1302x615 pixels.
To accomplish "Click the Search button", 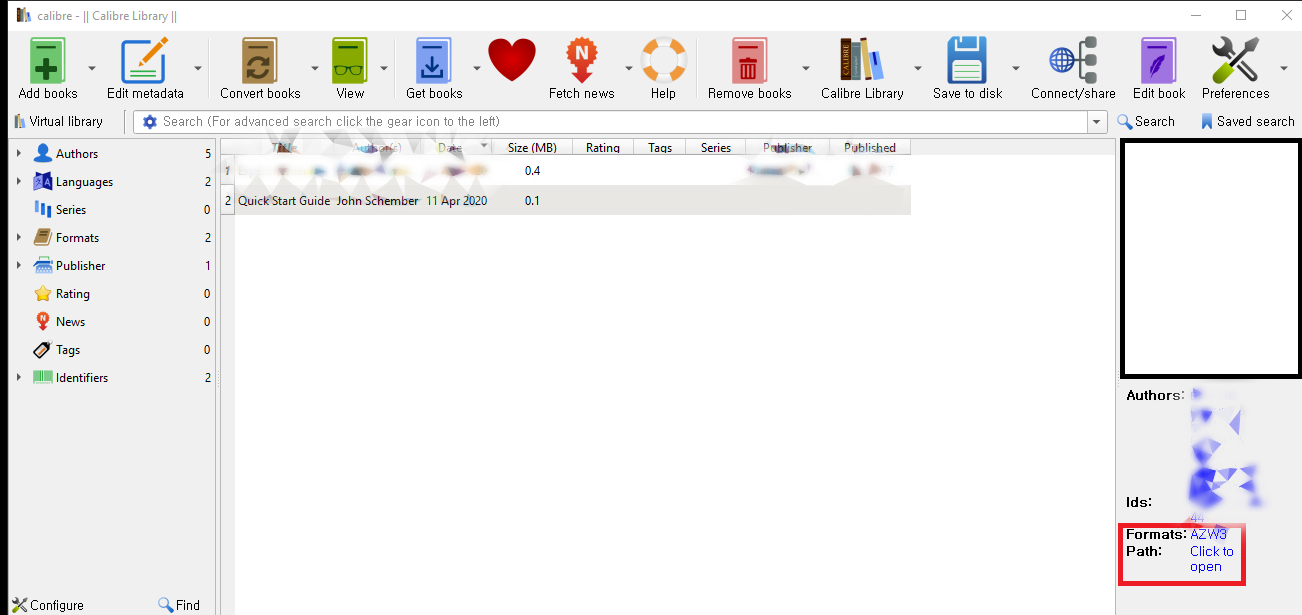I will coord(1146,122).
